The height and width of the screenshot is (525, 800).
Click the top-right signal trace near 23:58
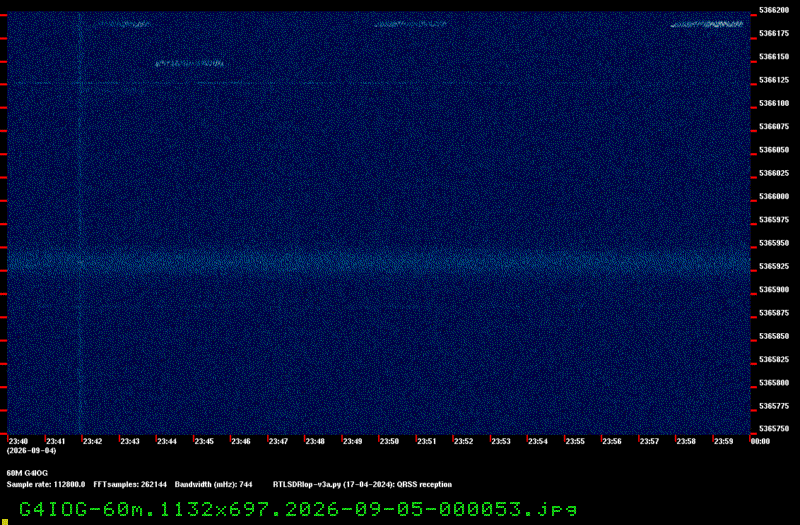[x=707, y=24]
